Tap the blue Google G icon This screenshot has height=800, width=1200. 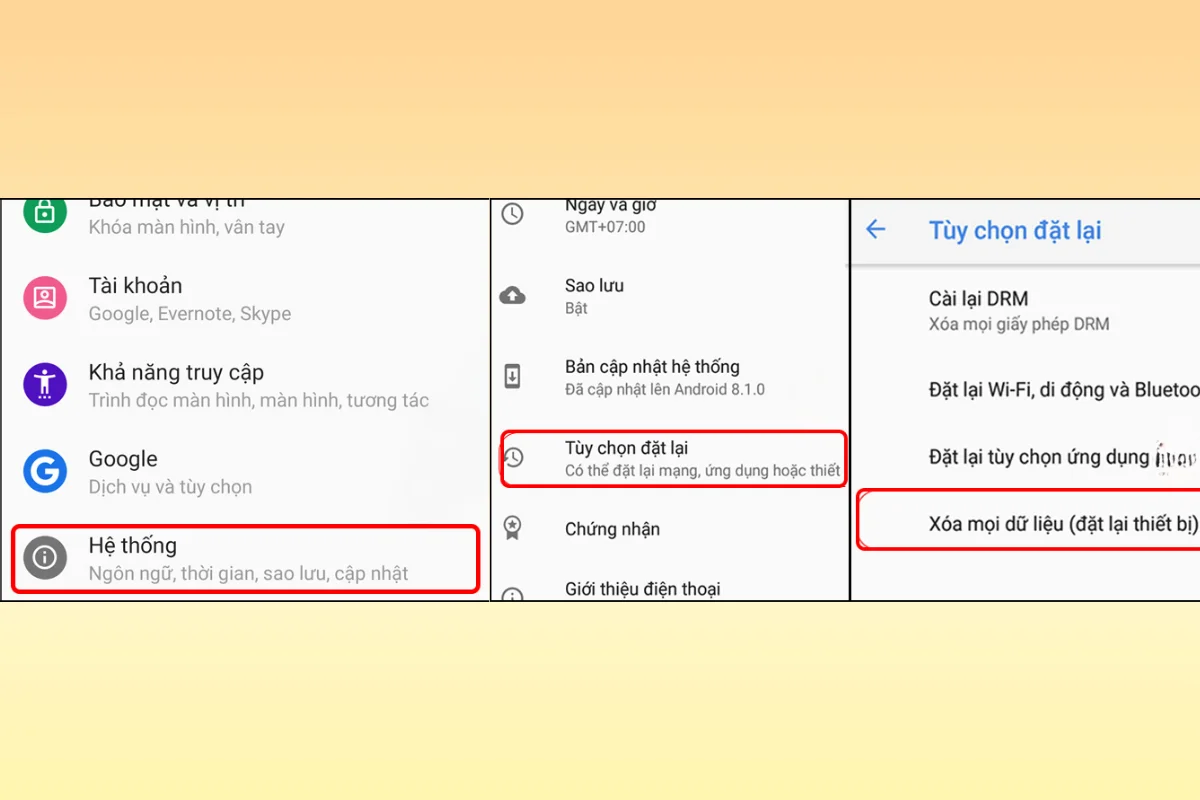[x=44, y=471]
